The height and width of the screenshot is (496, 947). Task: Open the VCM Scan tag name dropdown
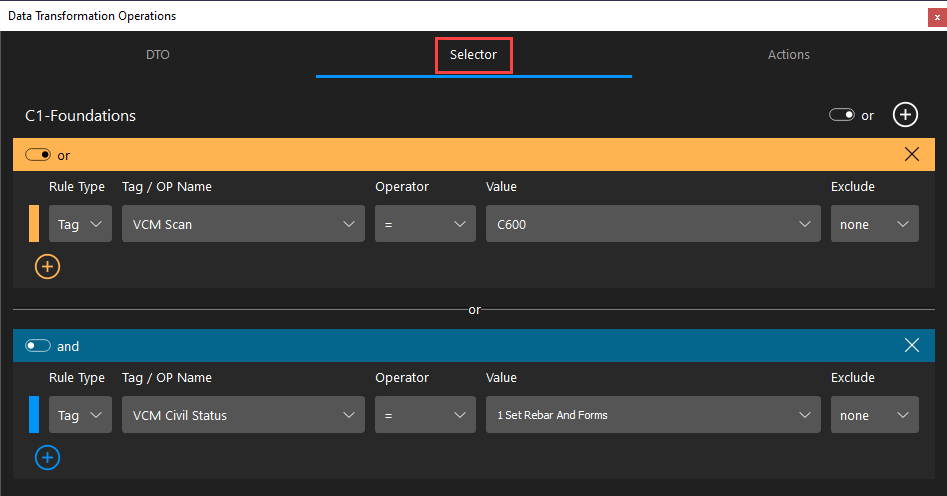[243, 224]
